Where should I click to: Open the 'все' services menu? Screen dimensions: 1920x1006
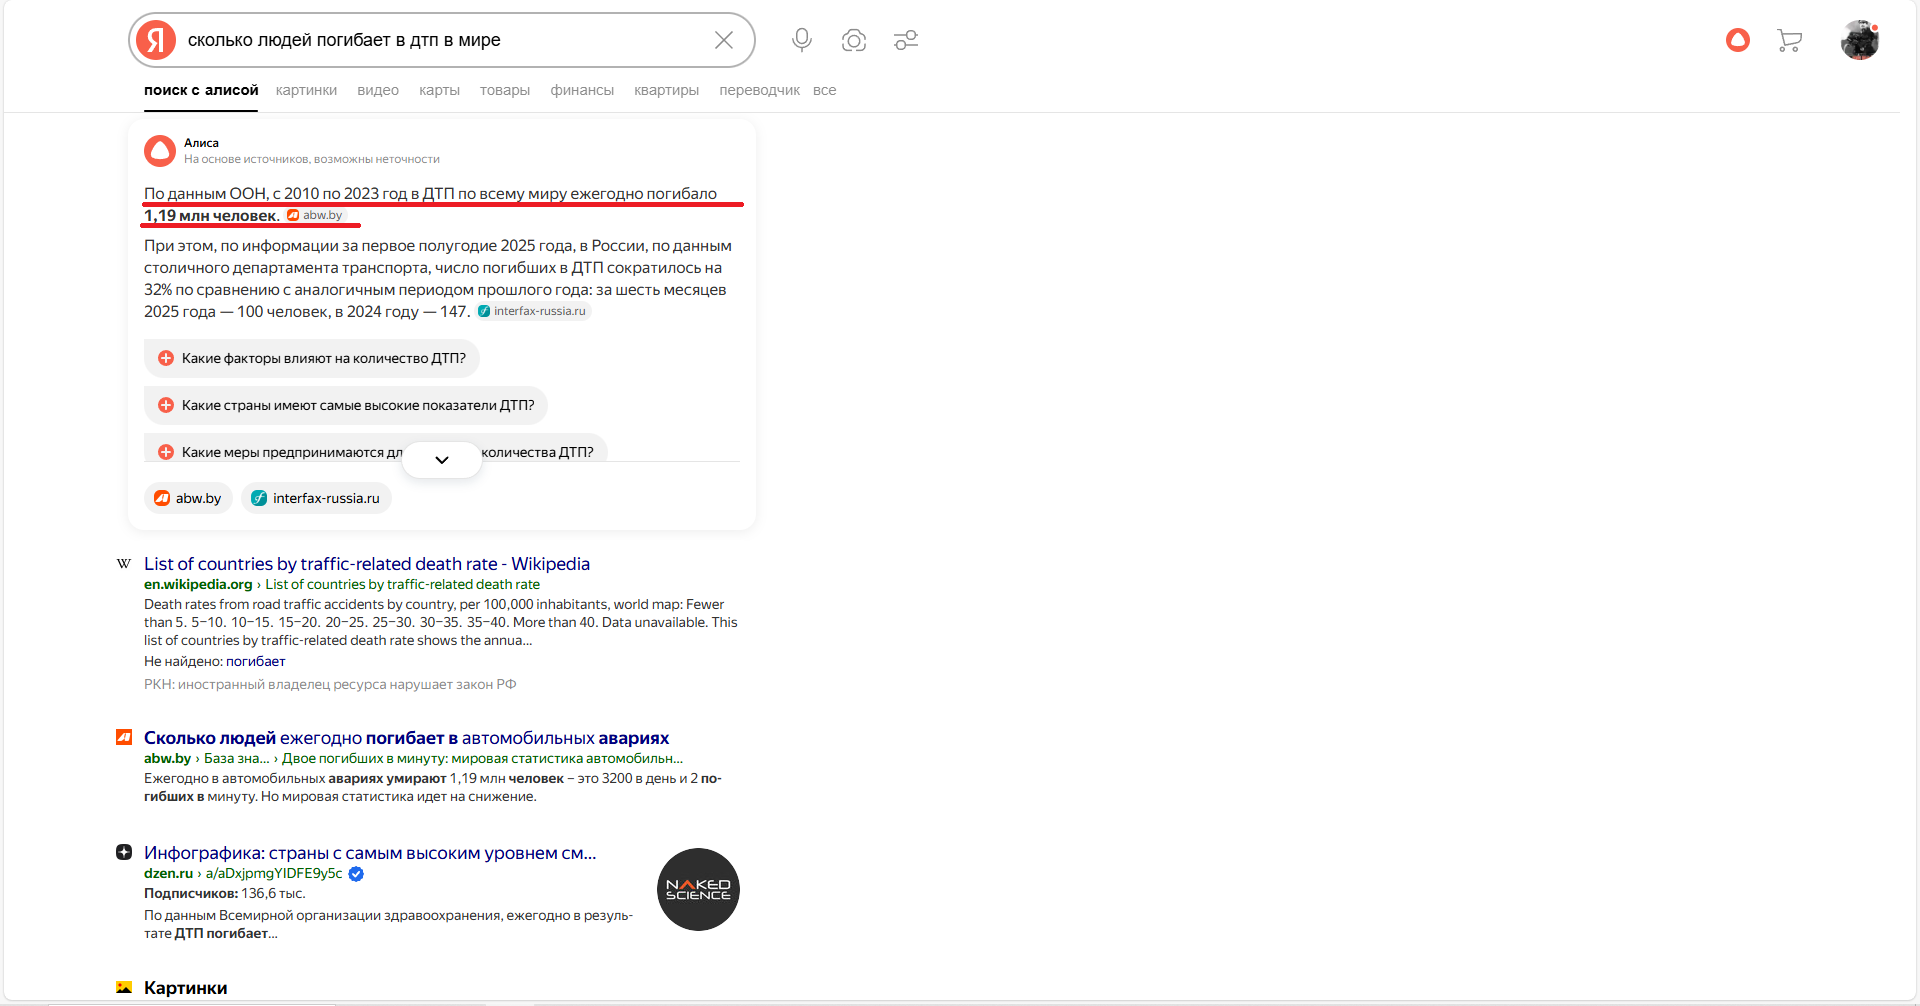click(824, 90)
